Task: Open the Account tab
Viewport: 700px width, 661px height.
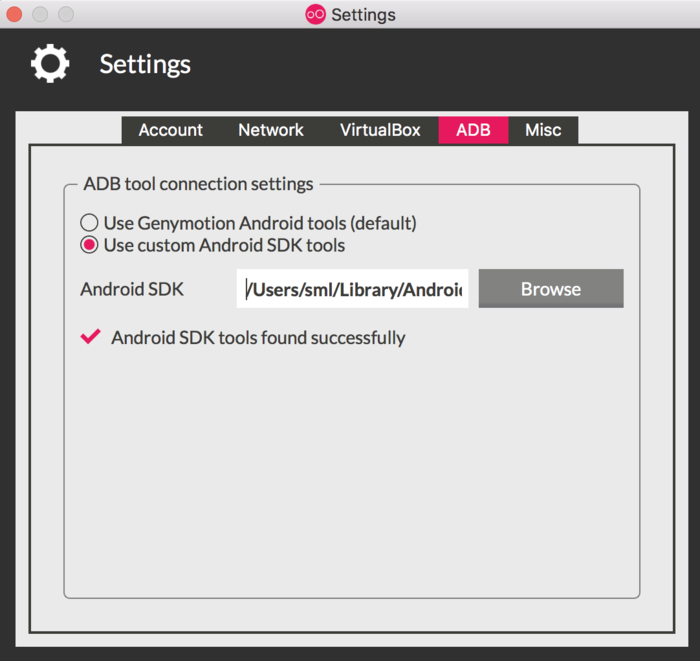Action: coord(170,130)
